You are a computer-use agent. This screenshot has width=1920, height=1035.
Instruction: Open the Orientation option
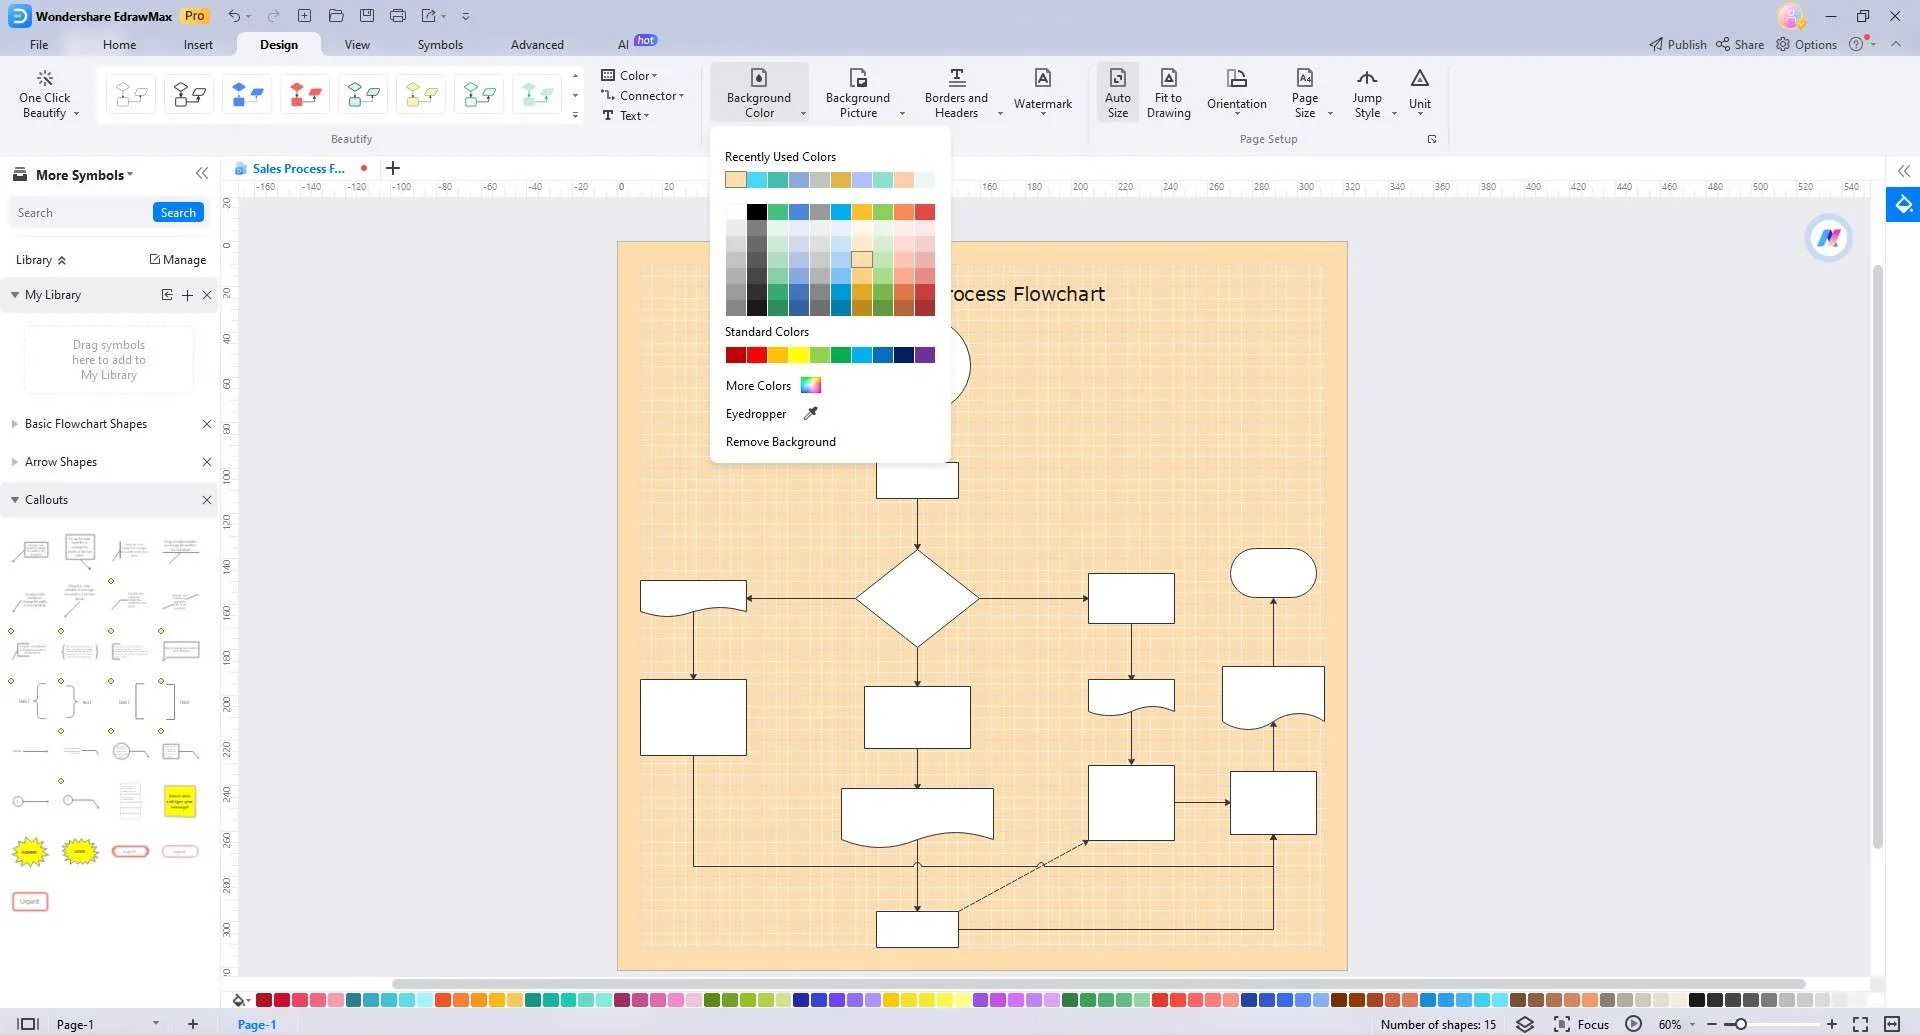pyautogui.click(x=1237, y=93)
